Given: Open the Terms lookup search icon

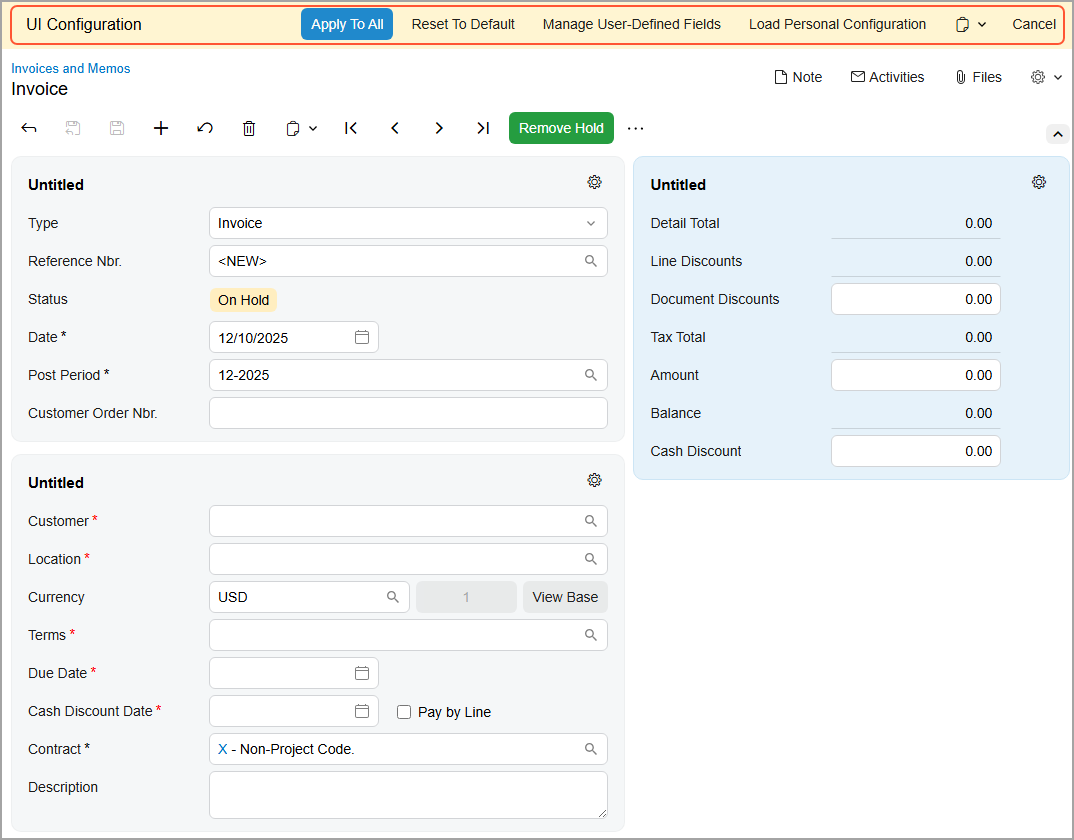Looking at the screenshot, I should pyautogui.click(x=590, y=635).
